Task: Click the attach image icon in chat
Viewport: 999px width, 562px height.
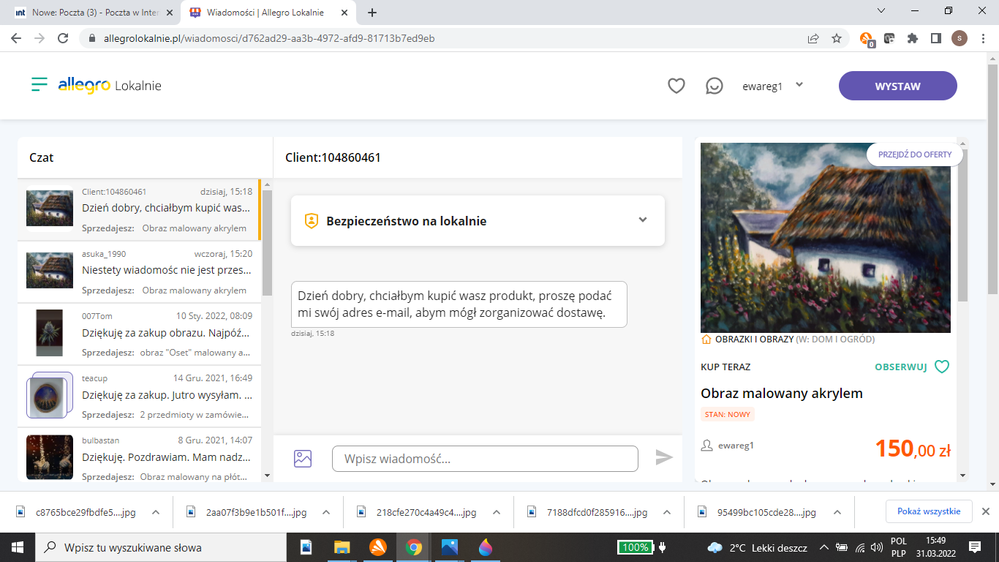Action: [303, 458]
